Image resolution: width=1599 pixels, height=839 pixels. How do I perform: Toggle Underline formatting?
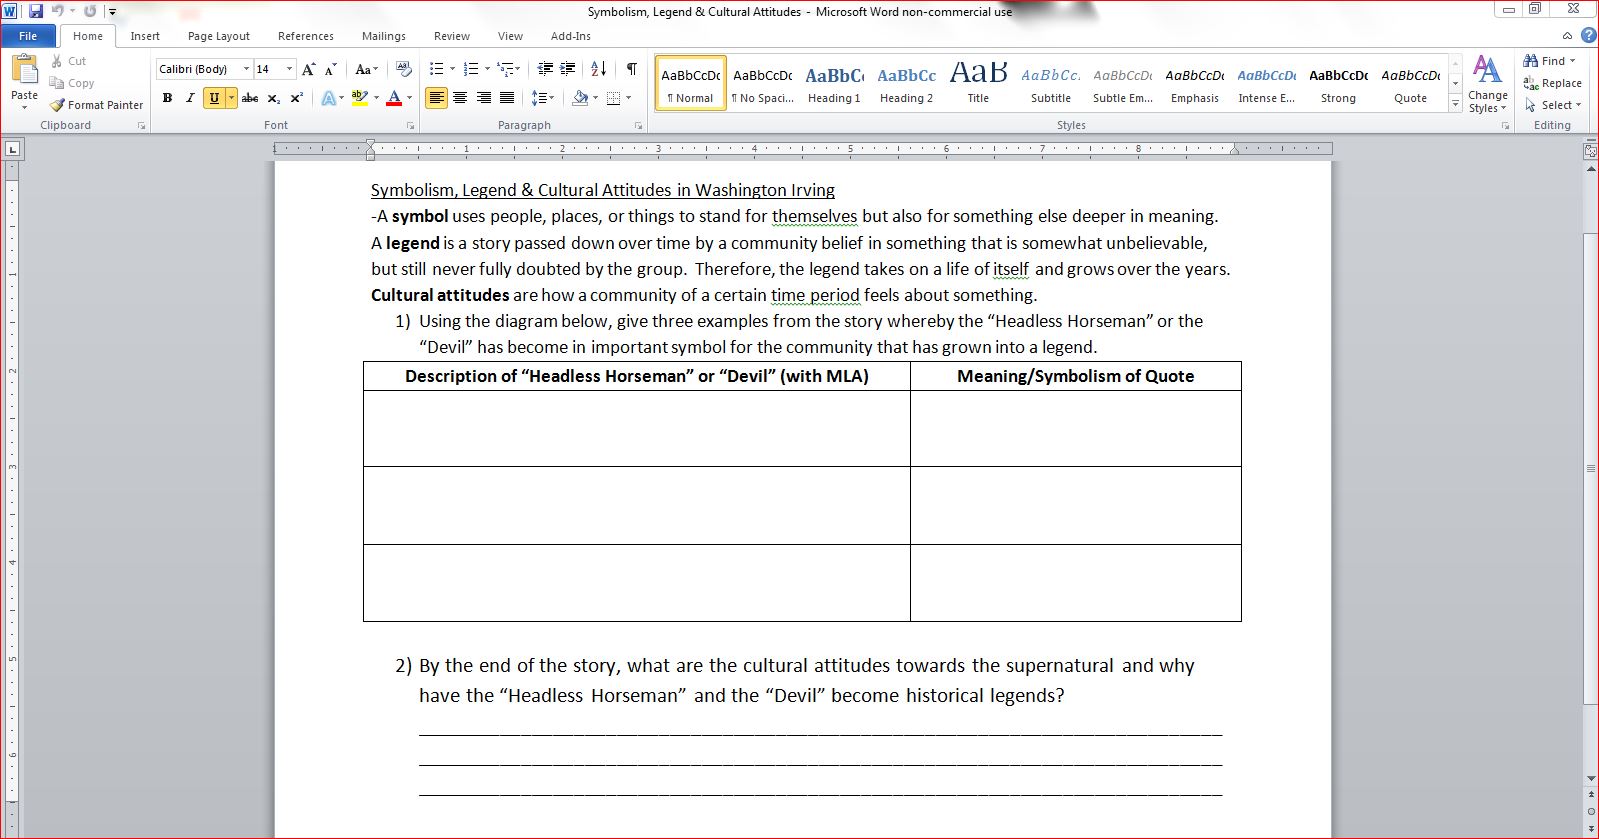[x=213, y=98]
